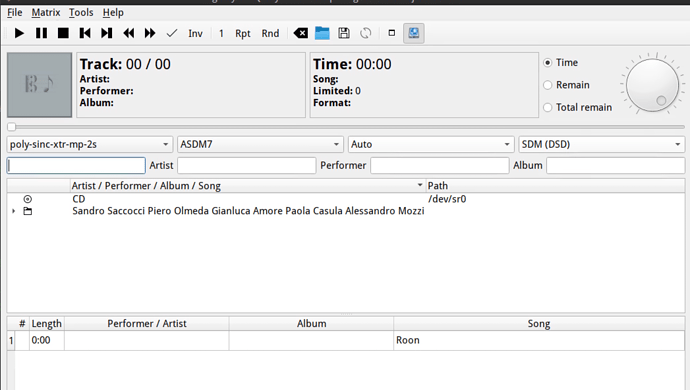Click the # playlist column header
Viewport: 690px width, 390px height.
(22, 324)
